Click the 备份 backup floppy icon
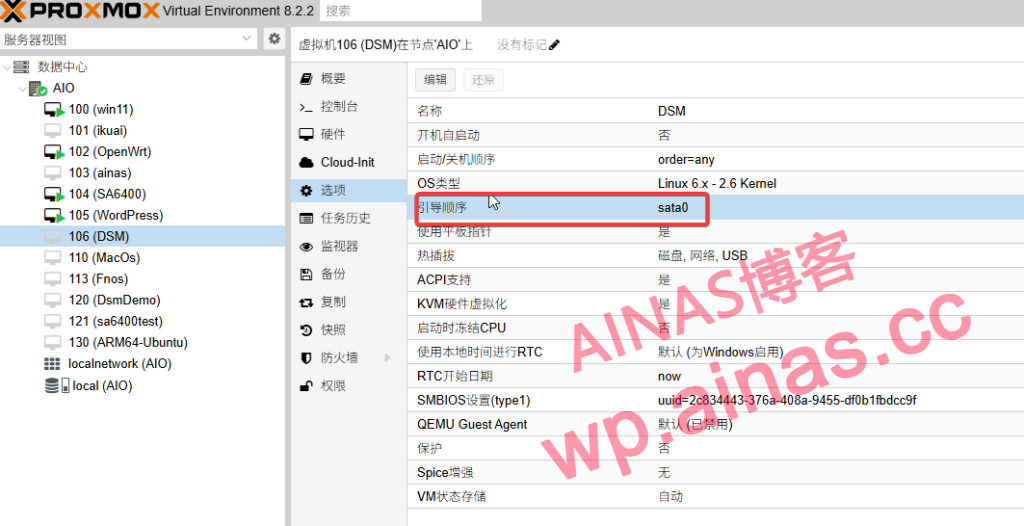 click(306, 274)
